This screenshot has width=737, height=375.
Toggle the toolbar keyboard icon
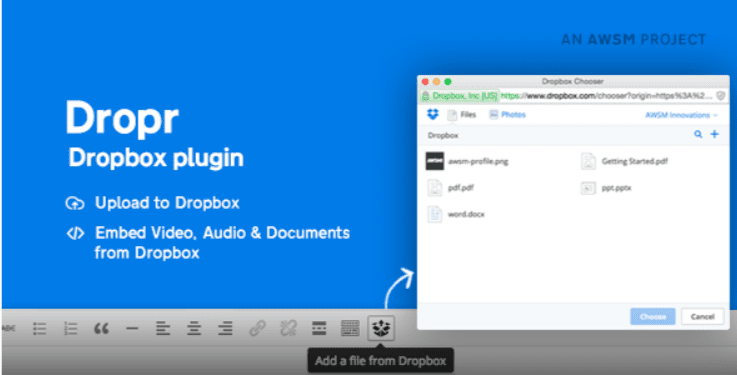pyautogui.click(x=350, y=328)
